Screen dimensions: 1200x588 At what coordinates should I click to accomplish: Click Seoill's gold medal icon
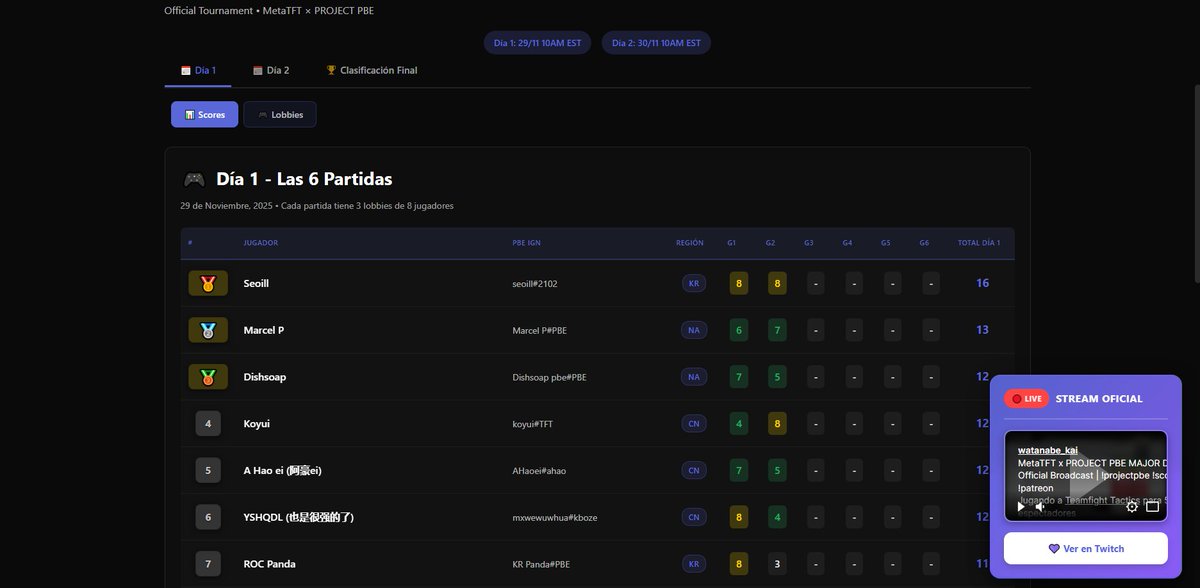208,283
